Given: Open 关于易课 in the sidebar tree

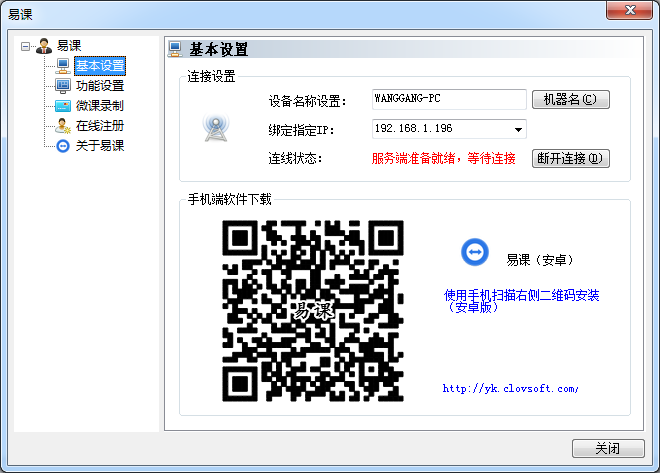Looking at the screenshot, I should (100, 146).
